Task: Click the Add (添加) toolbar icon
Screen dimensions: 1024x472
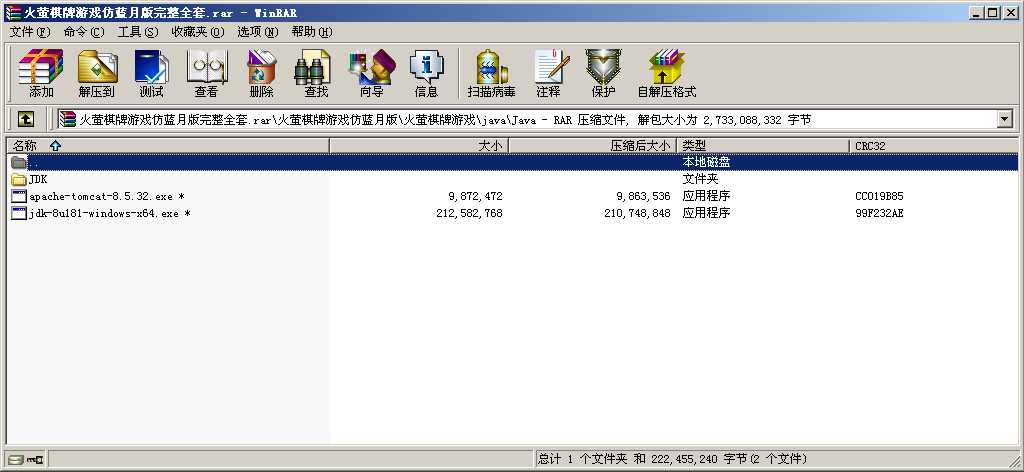Action: [x=40, y=73]
